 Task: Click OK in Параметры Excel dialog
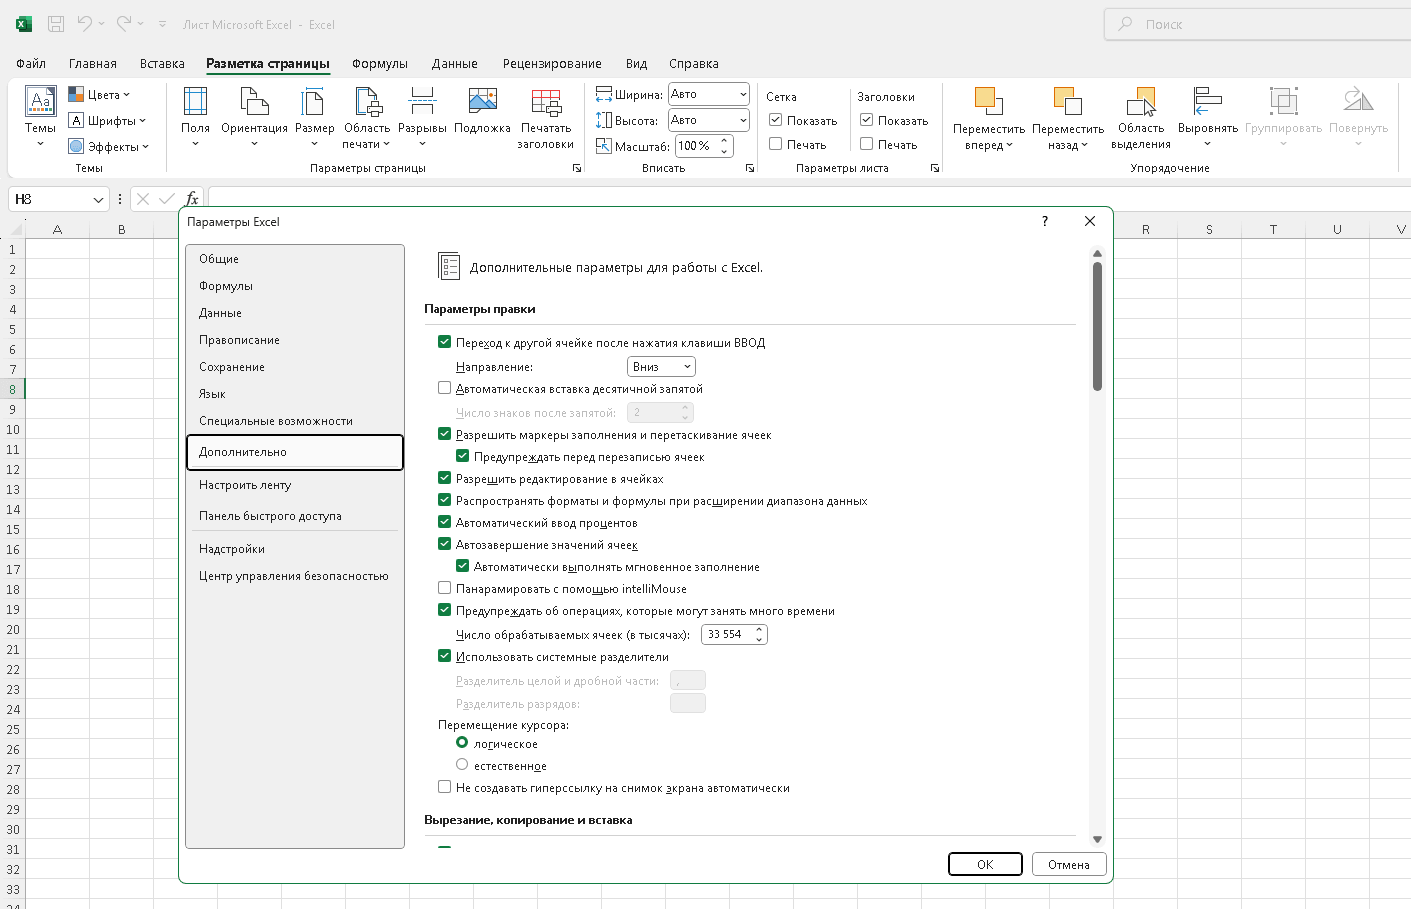point(985,864)
